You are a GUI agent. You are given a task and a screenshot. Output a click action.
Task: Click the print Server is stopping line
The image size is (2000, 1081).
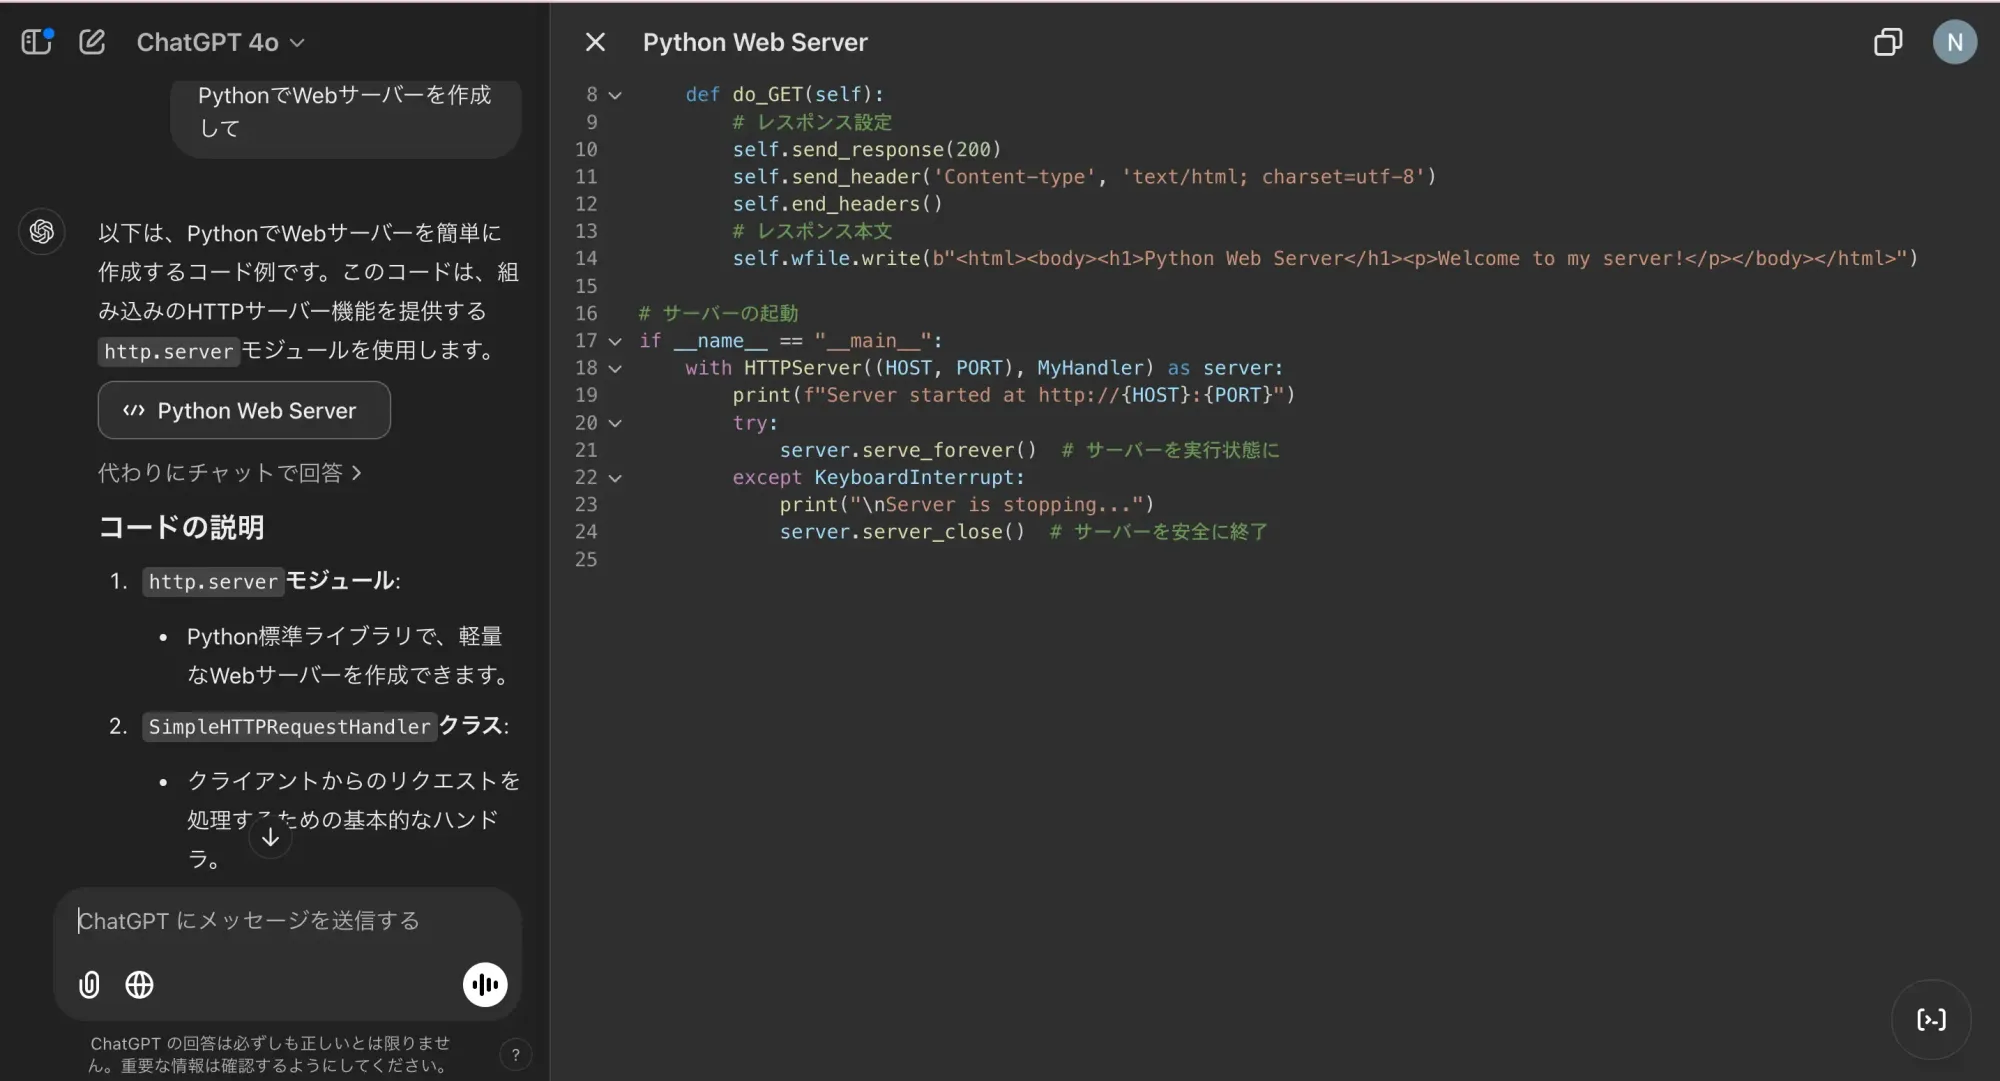pos(966,505)
